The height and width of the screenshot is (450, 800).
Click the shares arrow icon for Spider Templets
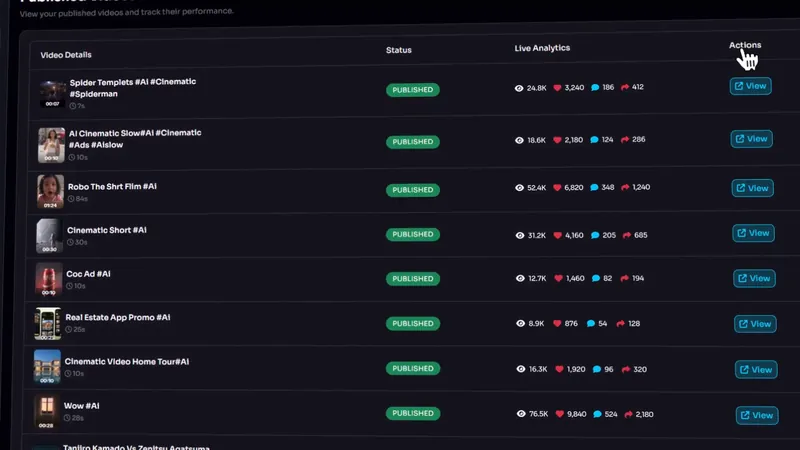pos(625,87)
